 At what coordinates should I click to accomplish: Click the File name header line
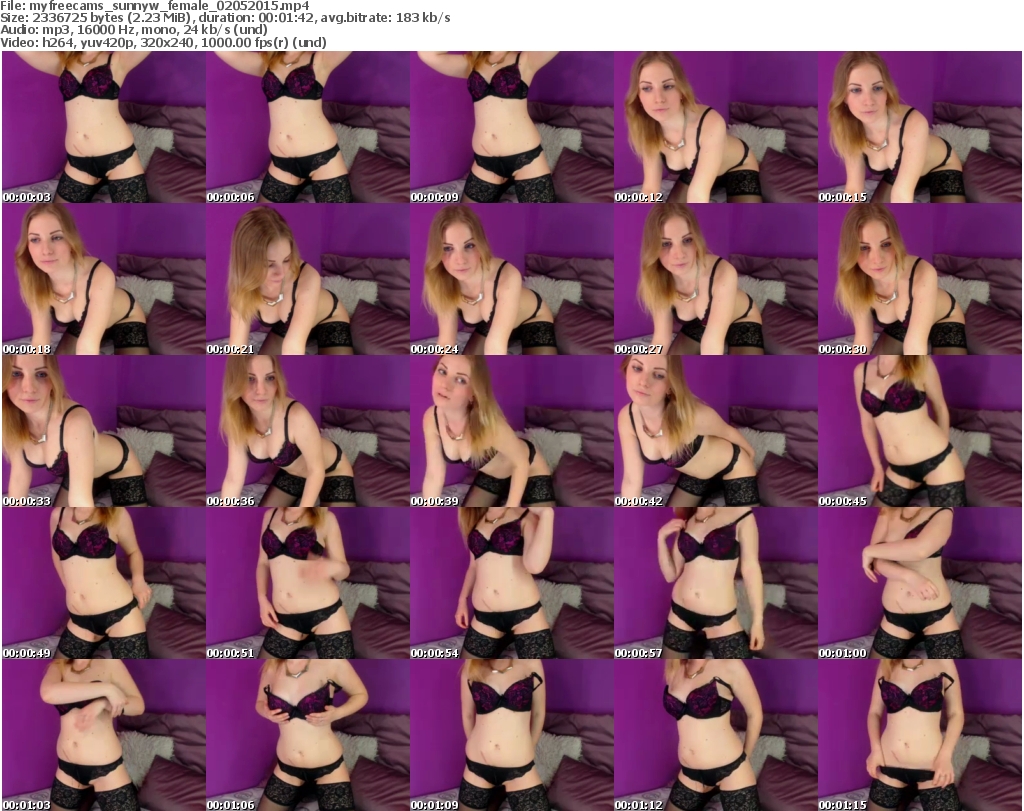[155, 6]
